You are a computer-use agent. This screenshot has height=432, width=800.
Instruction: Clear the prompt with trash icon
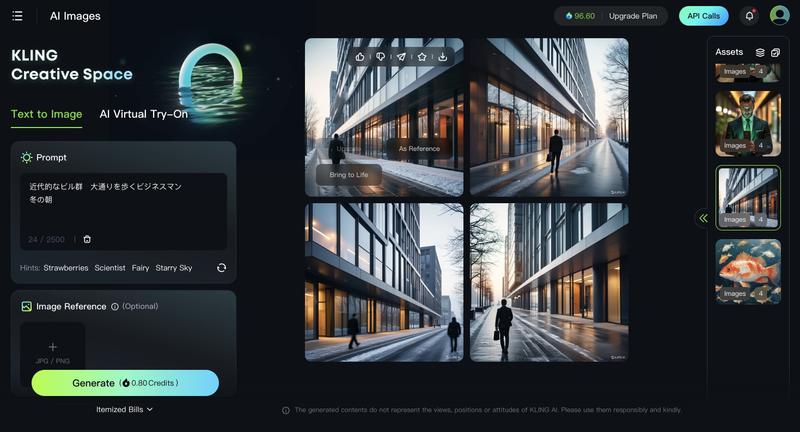click(87, 239)
